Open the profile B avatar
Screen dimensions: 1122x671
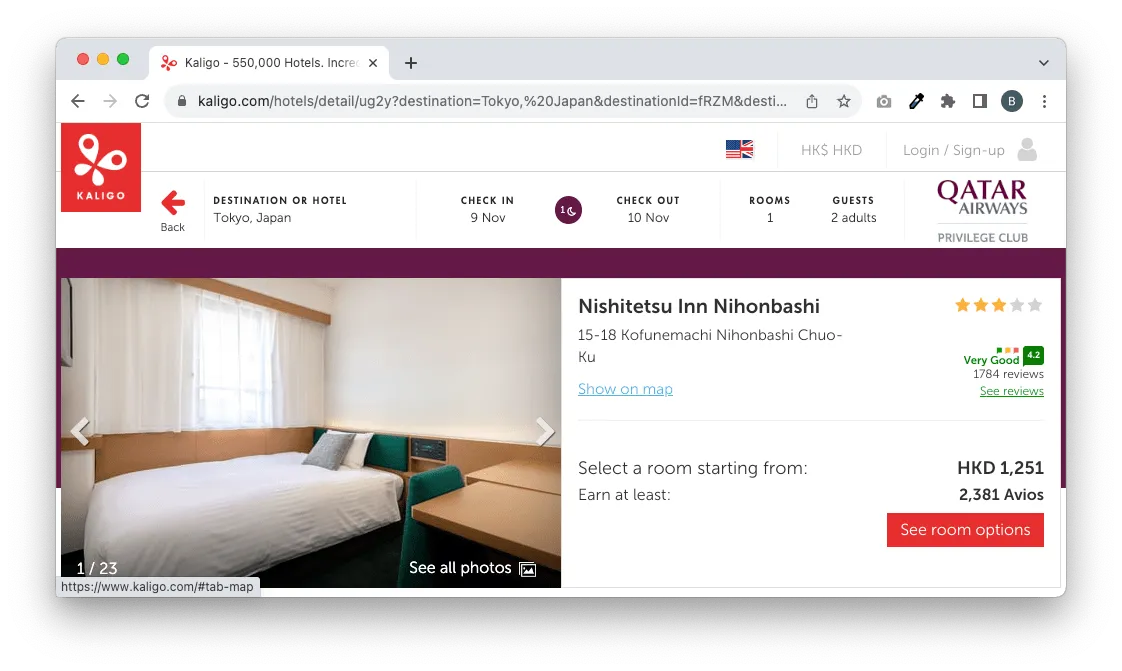pyautogui.click(x=1012, y=102)
